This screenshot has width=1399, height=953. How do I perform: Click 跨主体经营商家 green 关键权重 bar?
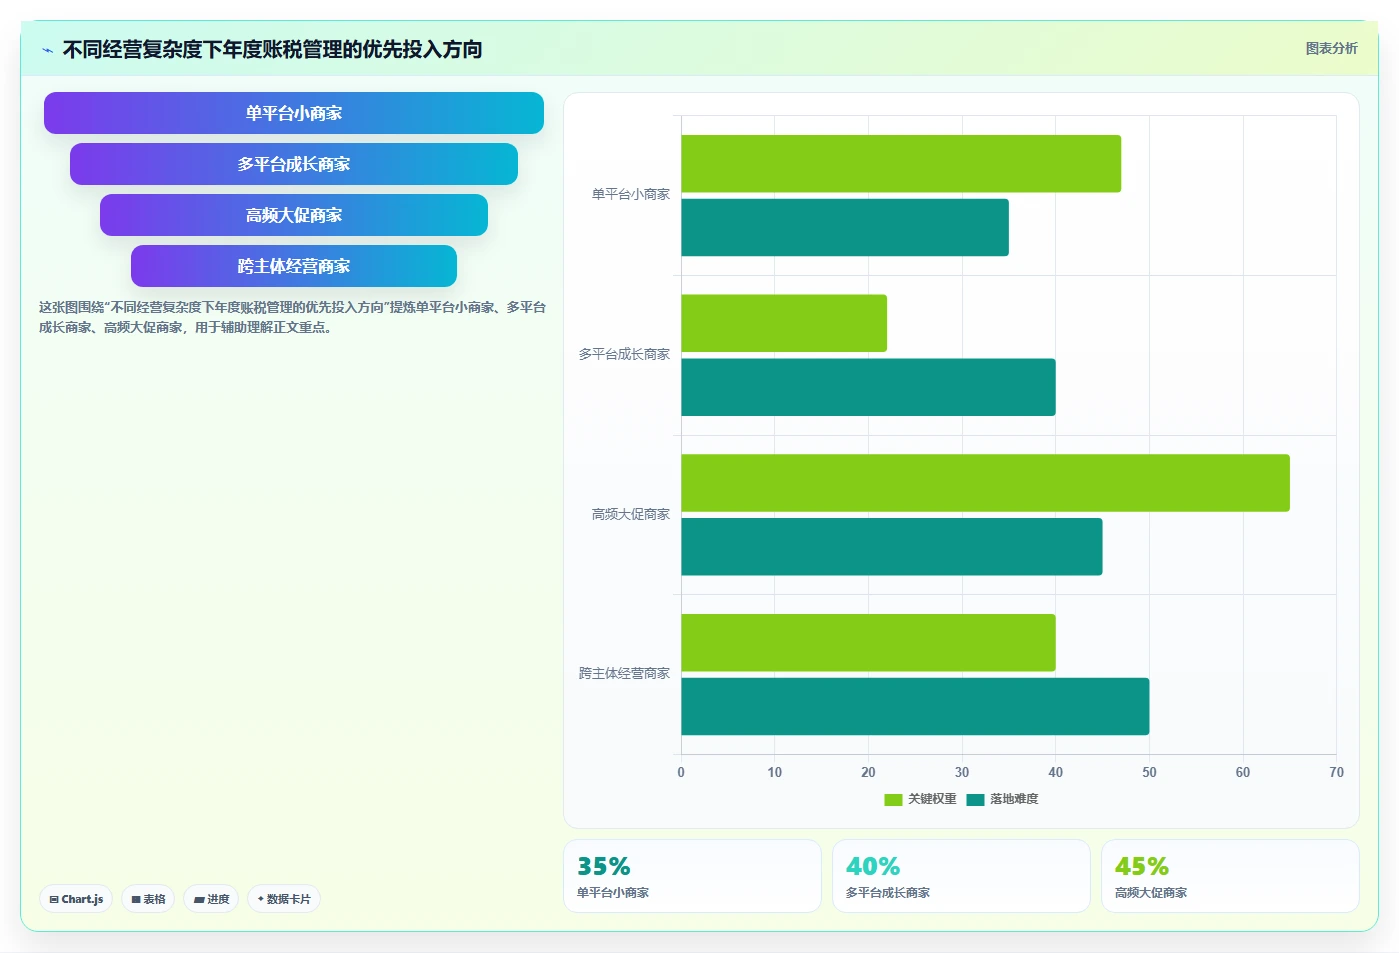[x=868, y=643]
